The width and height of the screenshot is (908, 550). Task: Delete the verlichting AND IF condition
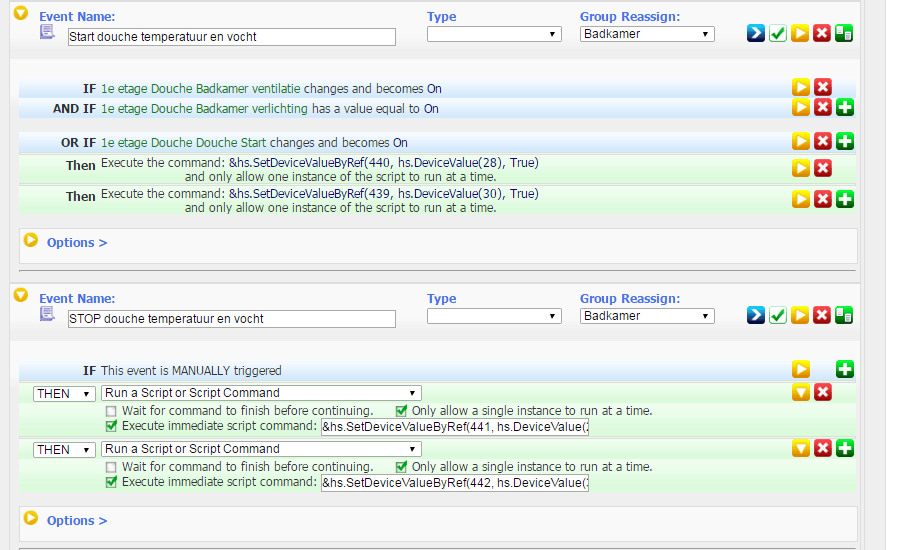[823, 107]
